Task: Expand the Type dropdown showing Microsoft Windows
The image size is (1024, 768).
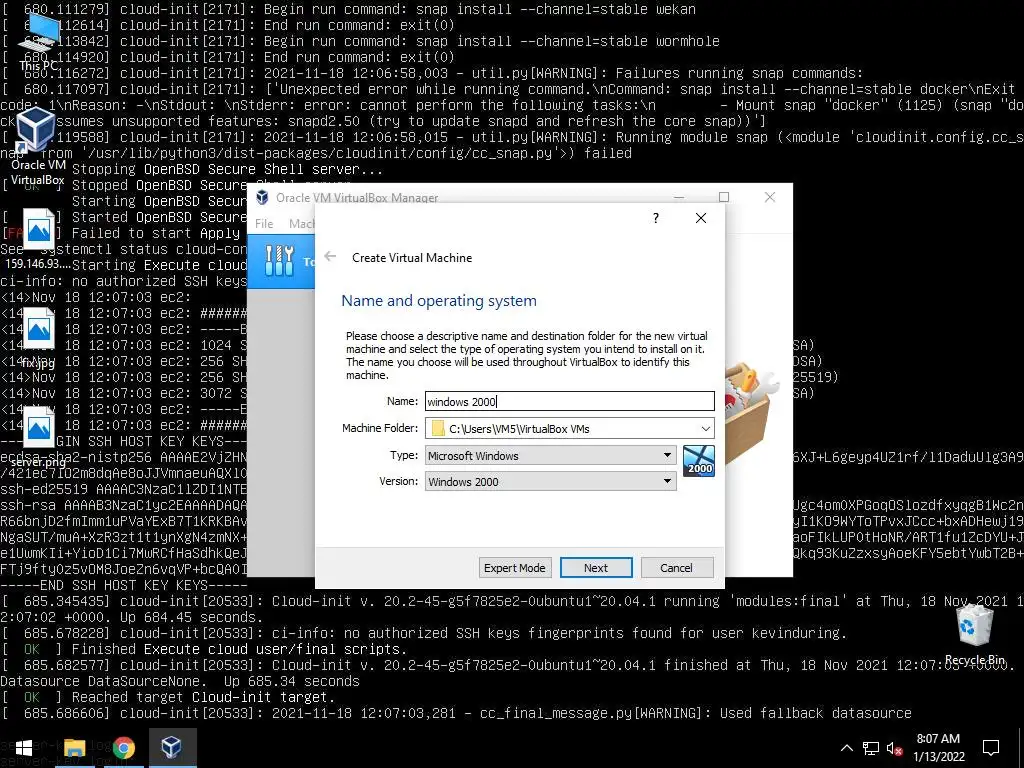Action: tap(550, 455)
